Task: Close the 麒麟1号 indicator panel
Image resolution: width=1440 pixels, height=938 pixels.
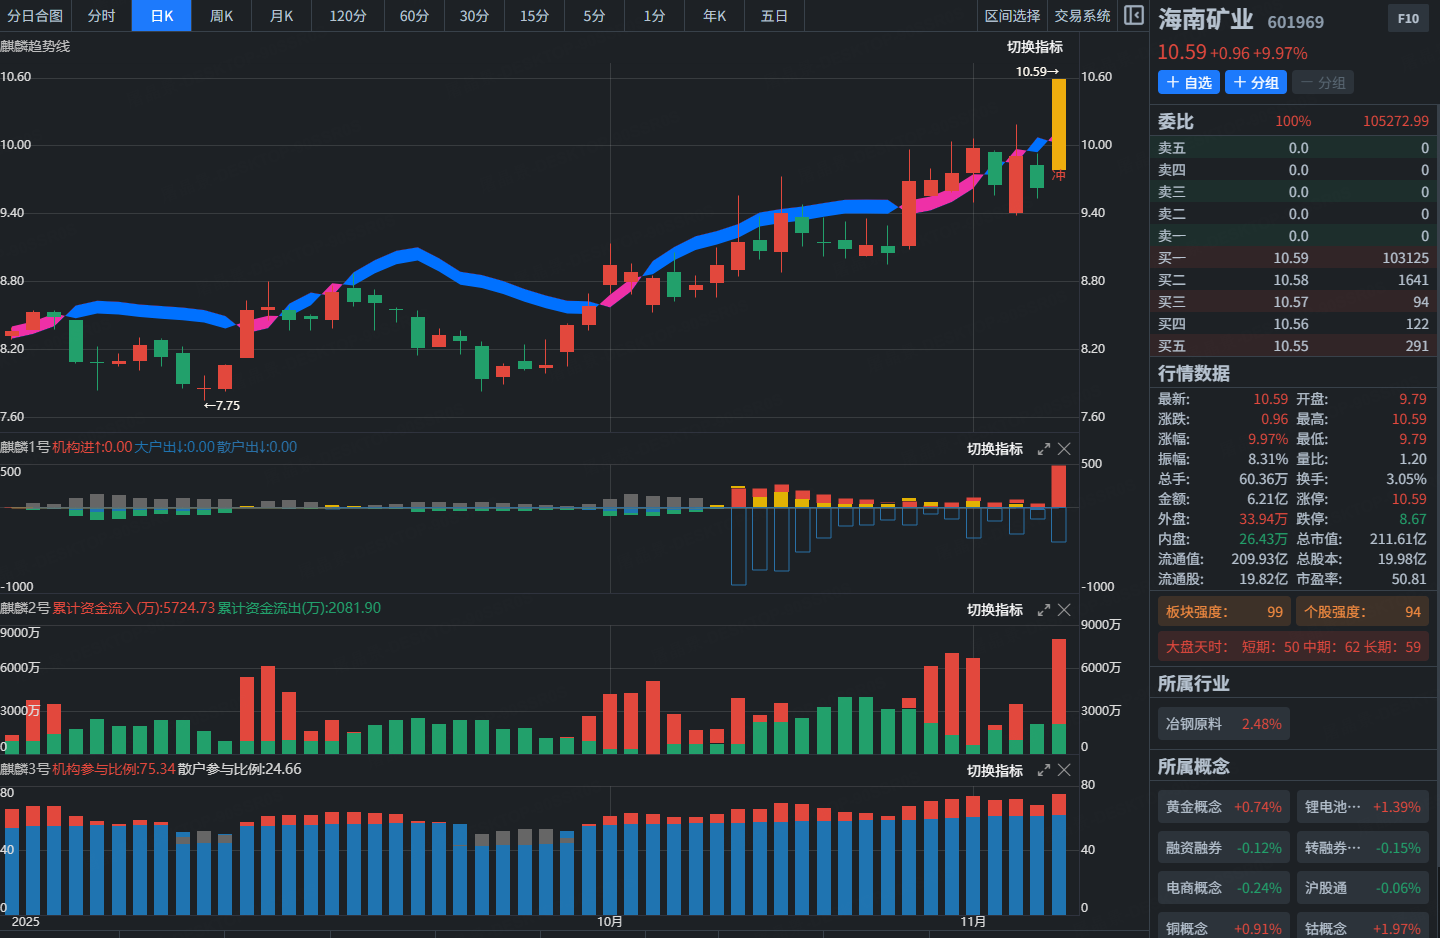Action: coord(1064,449)
